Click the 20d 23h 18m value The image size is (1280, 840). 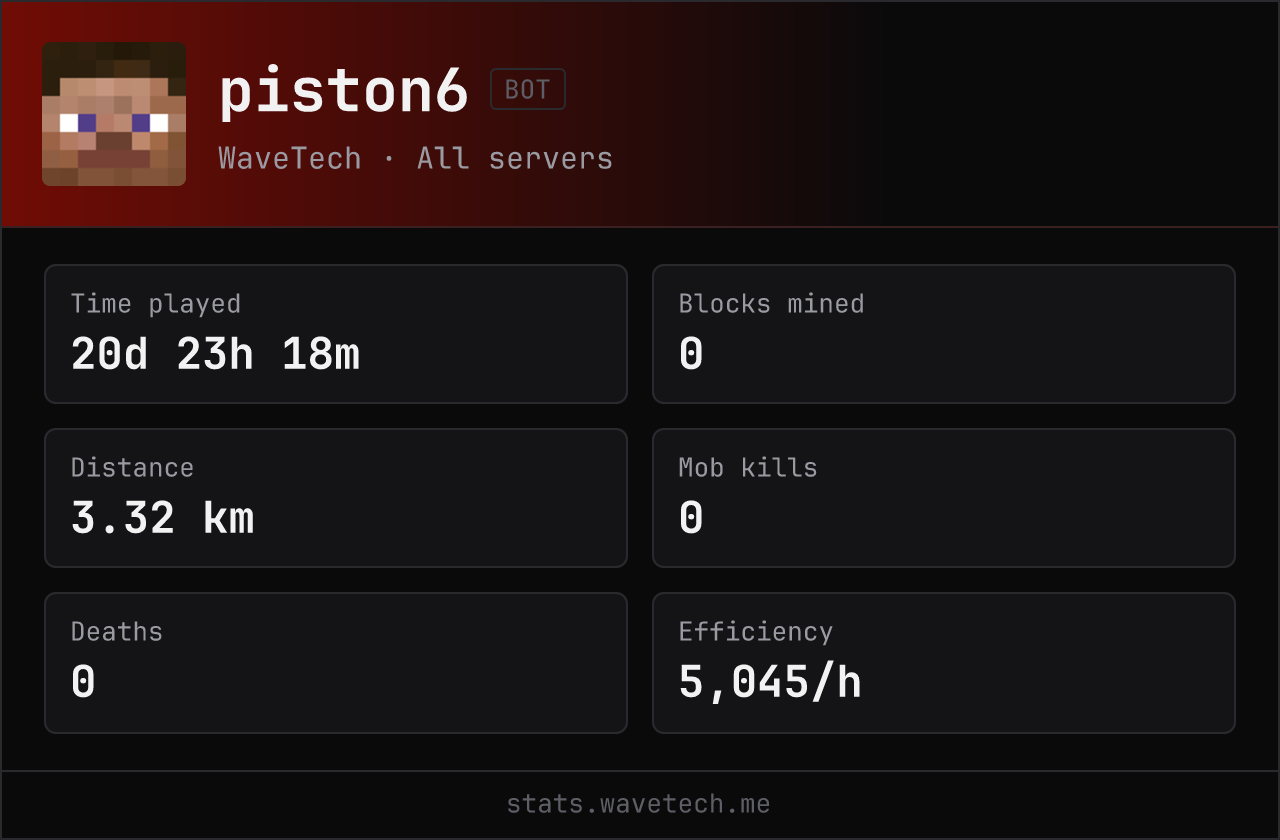[x=215, y=354]
